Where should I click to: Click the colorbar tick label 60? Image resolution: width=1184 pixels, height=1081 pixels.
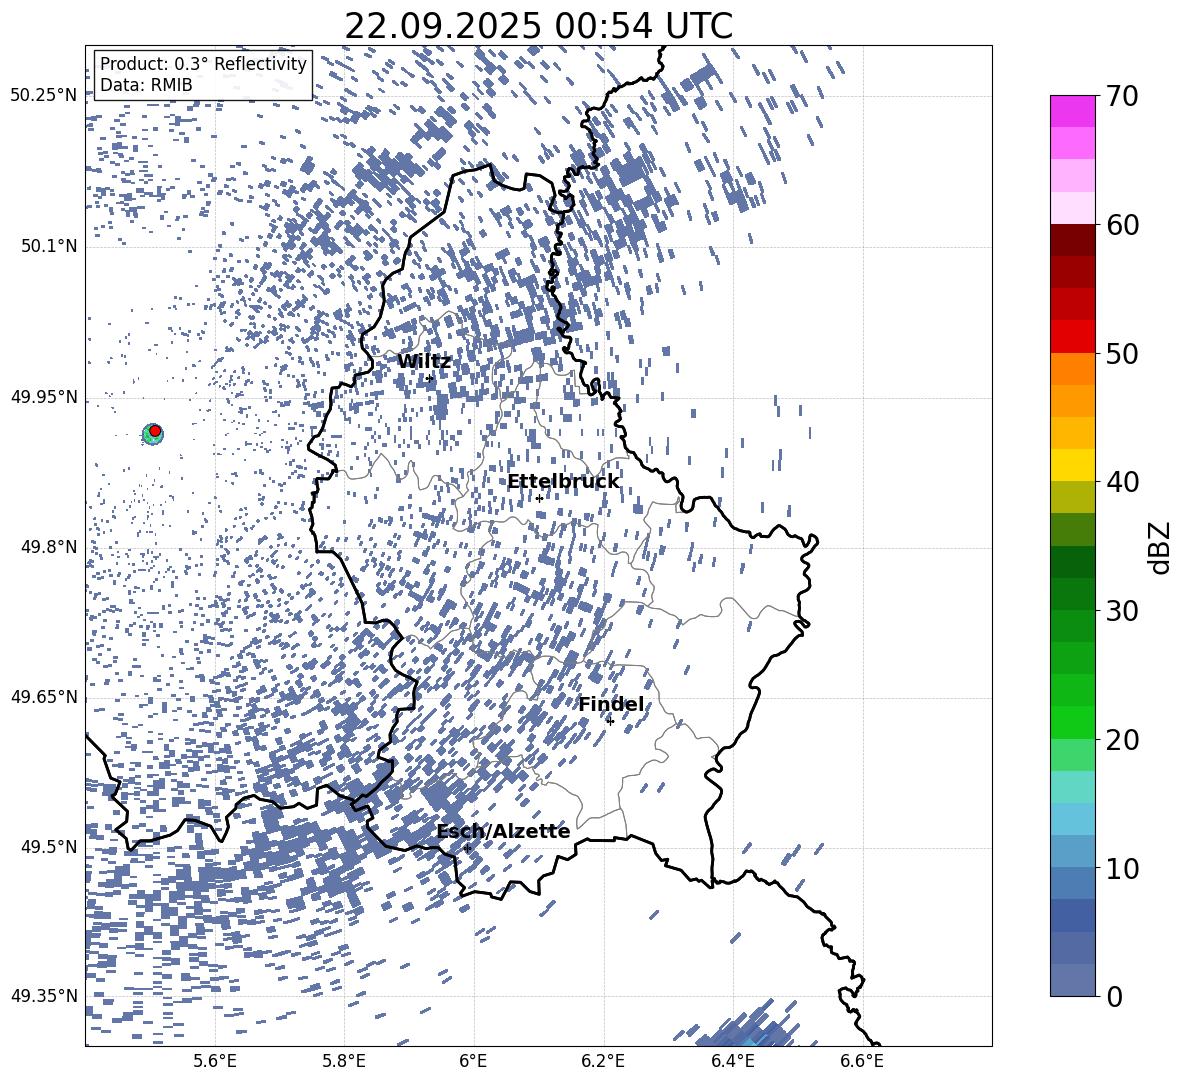point(1123,225)
